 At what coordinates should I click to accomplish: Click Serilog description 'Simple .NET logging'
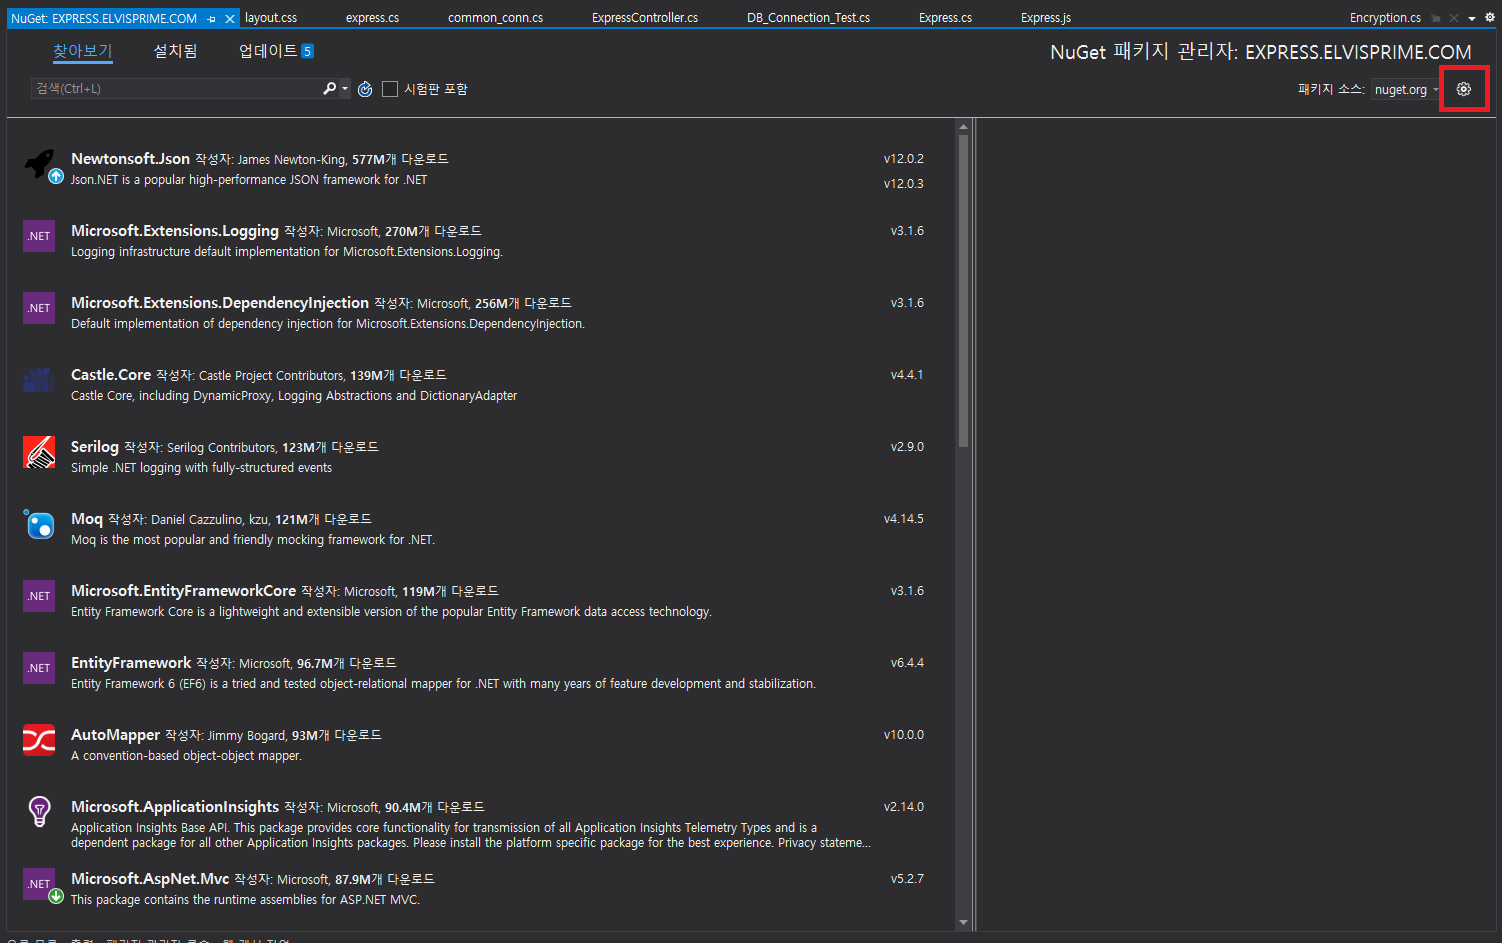201,468
